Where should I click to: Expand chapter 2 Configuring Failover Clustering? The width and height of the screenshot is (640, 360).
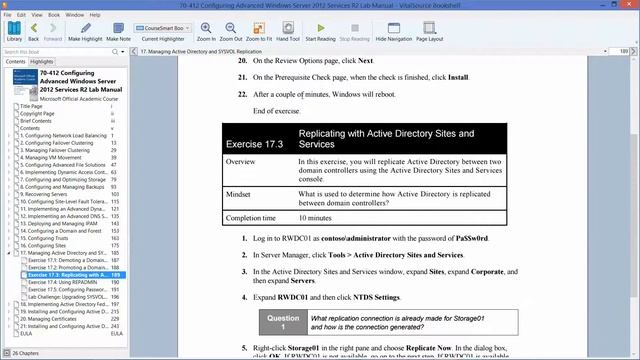(x=9, y=143)
